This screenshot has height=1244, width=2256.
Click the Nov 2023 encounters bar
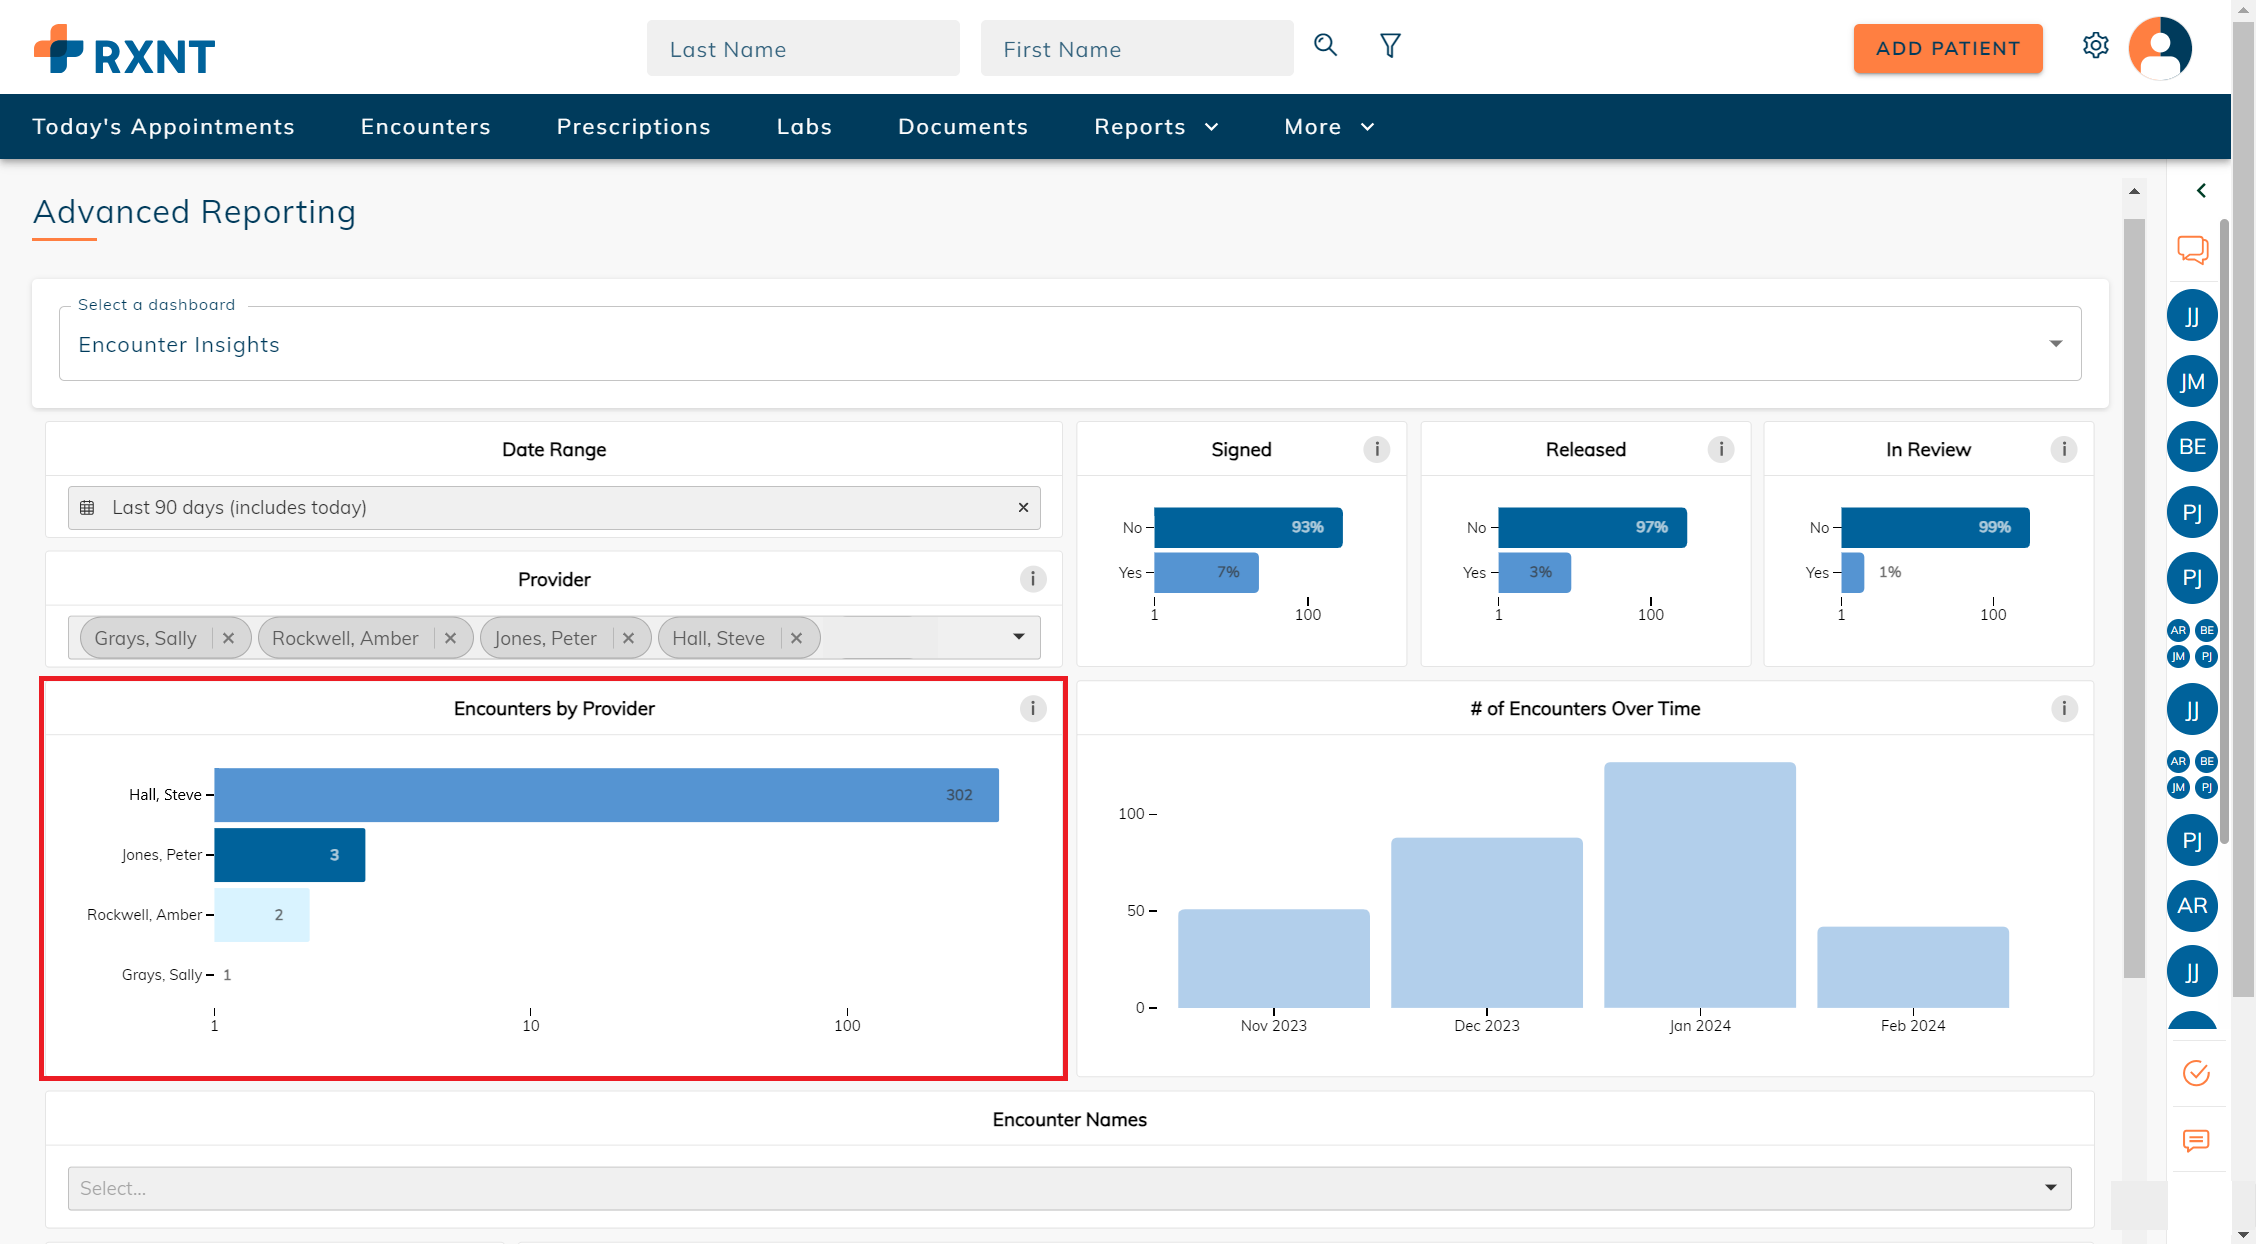(1274, 958)
